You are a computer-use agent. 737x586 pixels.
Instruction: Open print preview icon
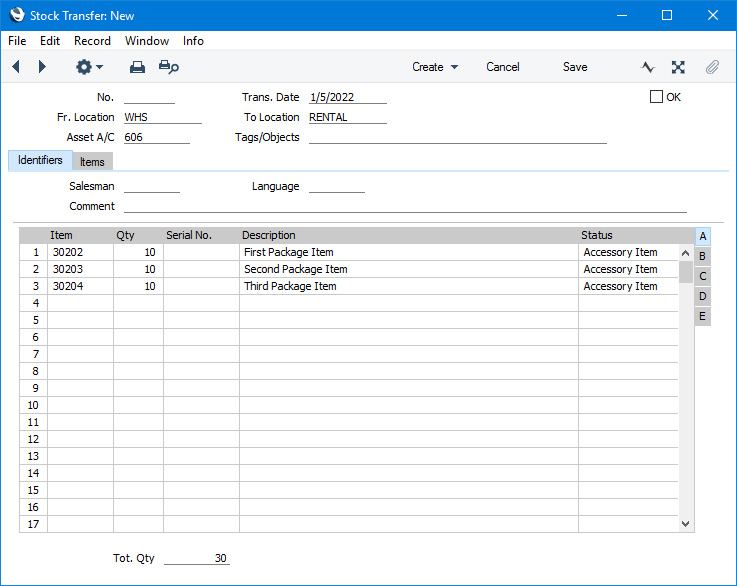coord(169,67)
